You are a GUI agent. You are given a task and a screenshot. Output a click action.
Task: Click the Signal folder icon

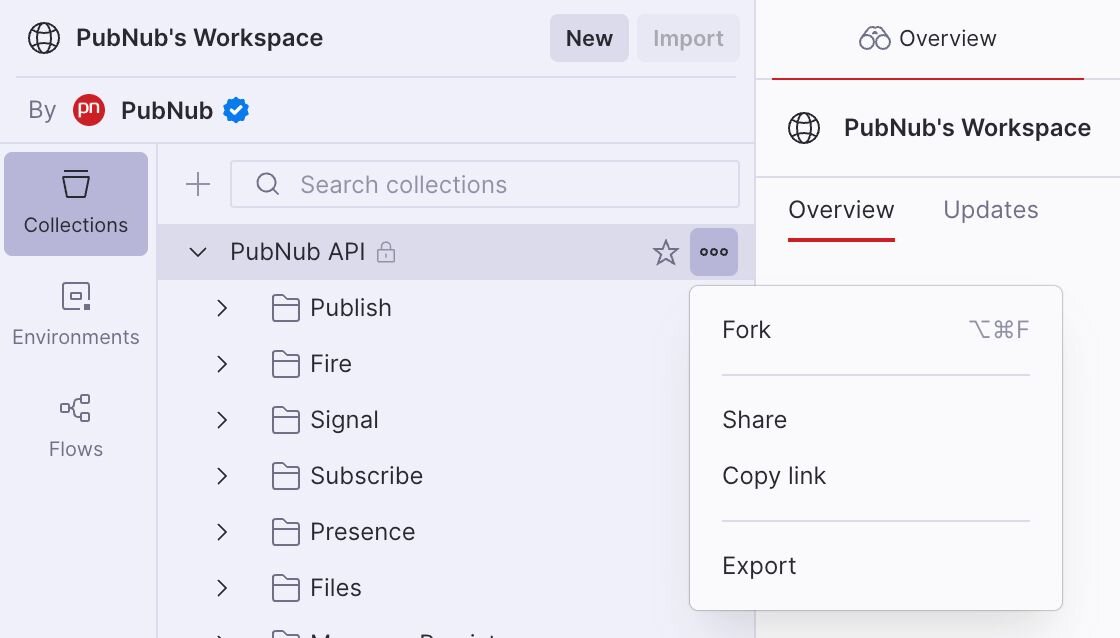coord(286,420)
